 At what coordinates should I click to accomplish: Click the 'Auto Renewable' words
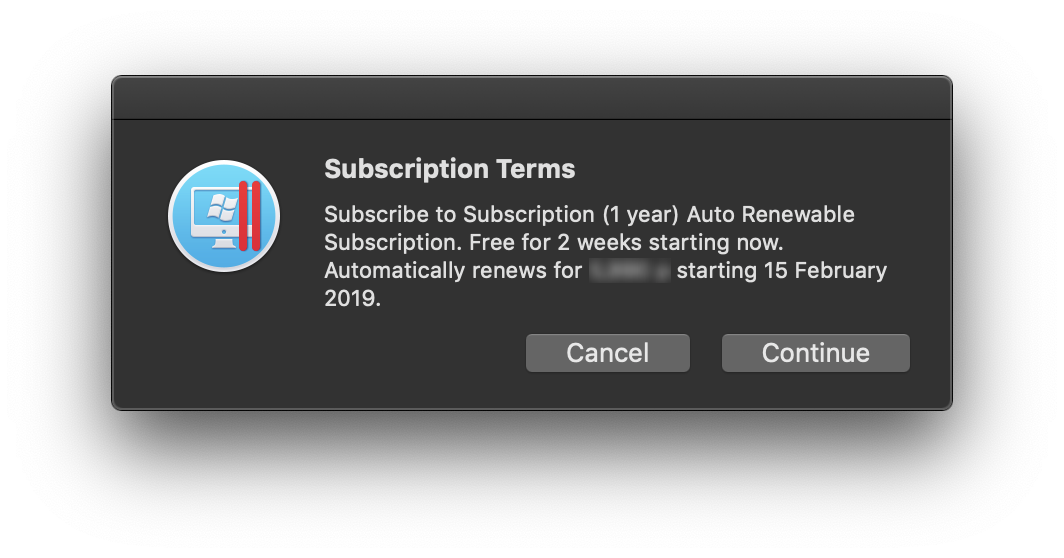pos(771,215)
